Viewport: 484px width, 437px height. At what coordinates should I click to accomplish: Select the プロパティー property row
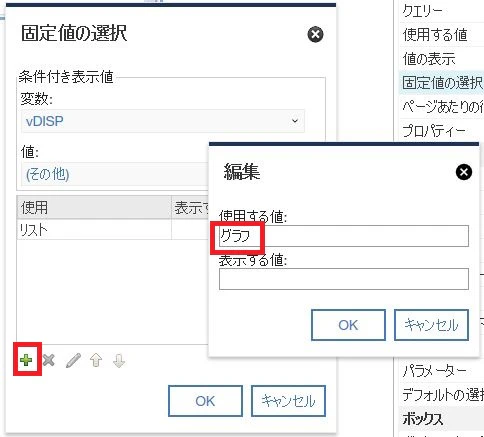[442, 130]
